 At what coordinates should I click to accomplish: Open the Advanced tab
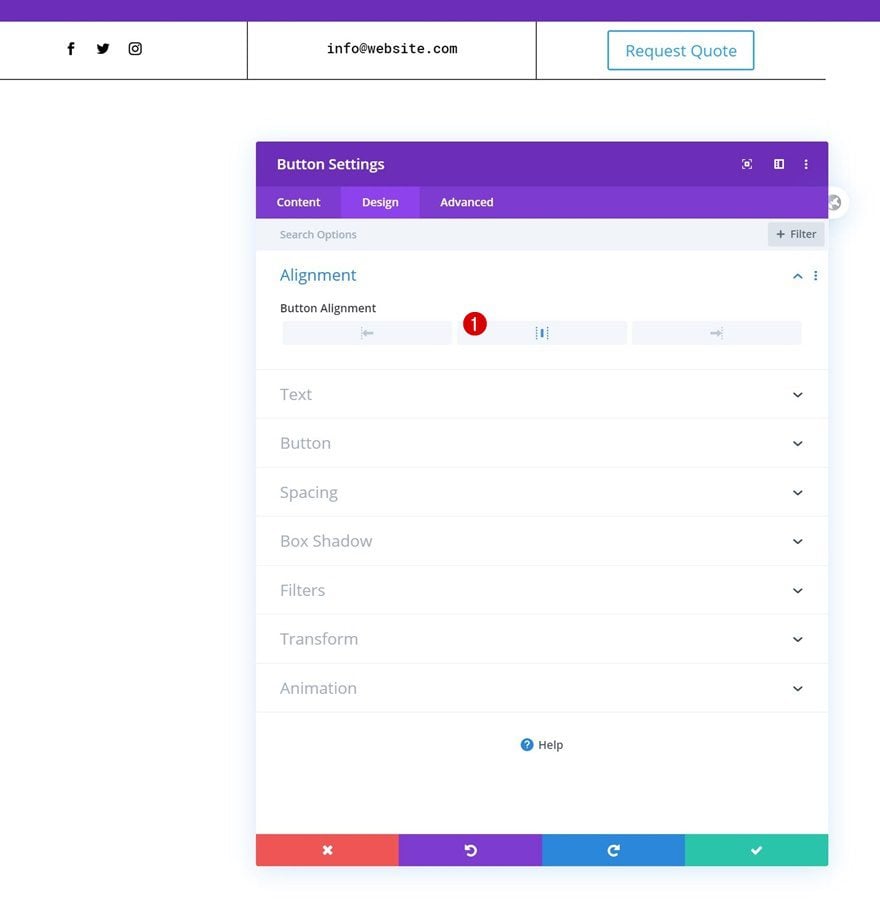click(466, 202)
